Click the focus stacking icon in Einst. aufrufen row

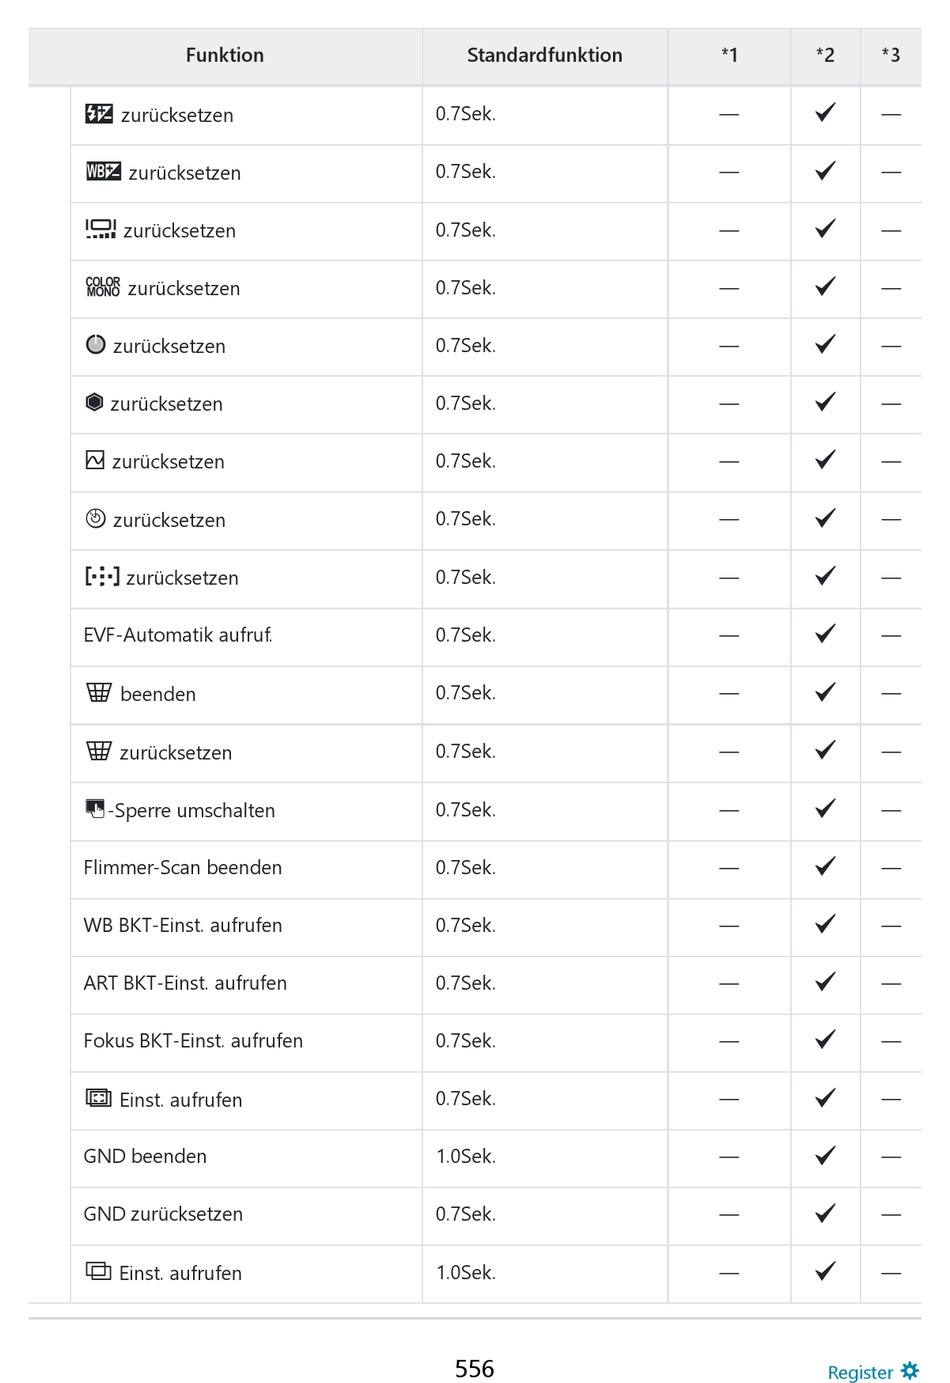[x=98, y=1099]
